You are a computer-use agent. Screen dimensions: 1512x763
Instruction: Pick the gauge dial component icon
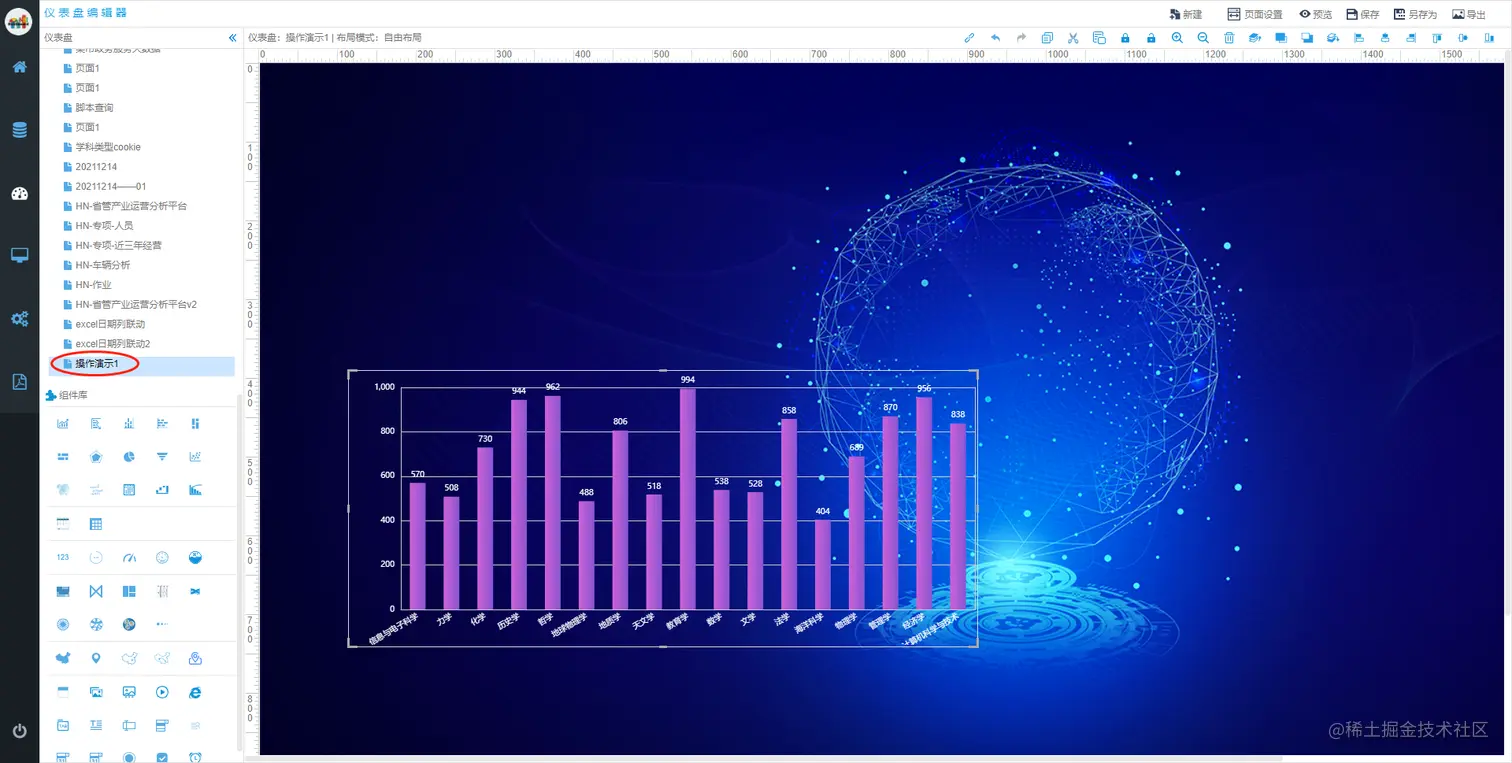(129, 557)
